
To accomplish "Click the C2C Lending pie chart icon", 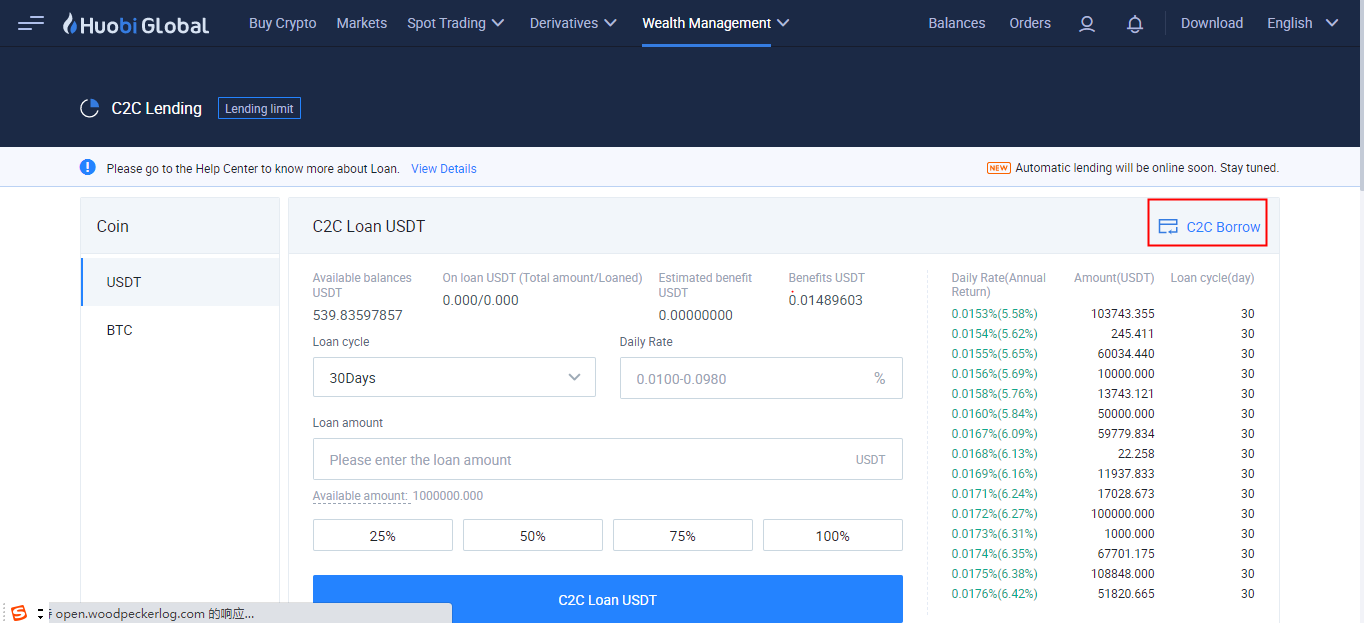I will pos(89,108).
